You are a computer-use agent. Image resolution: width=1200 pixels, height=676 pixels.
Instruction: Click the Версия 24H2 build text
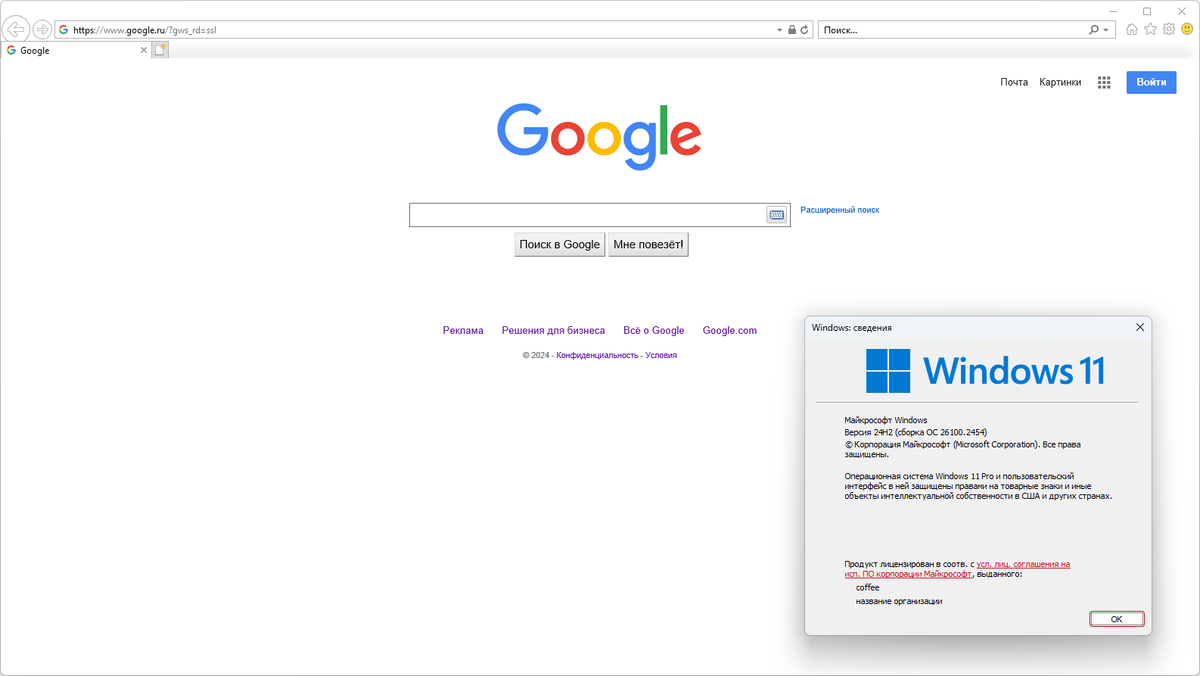click(x=917, y=432)
